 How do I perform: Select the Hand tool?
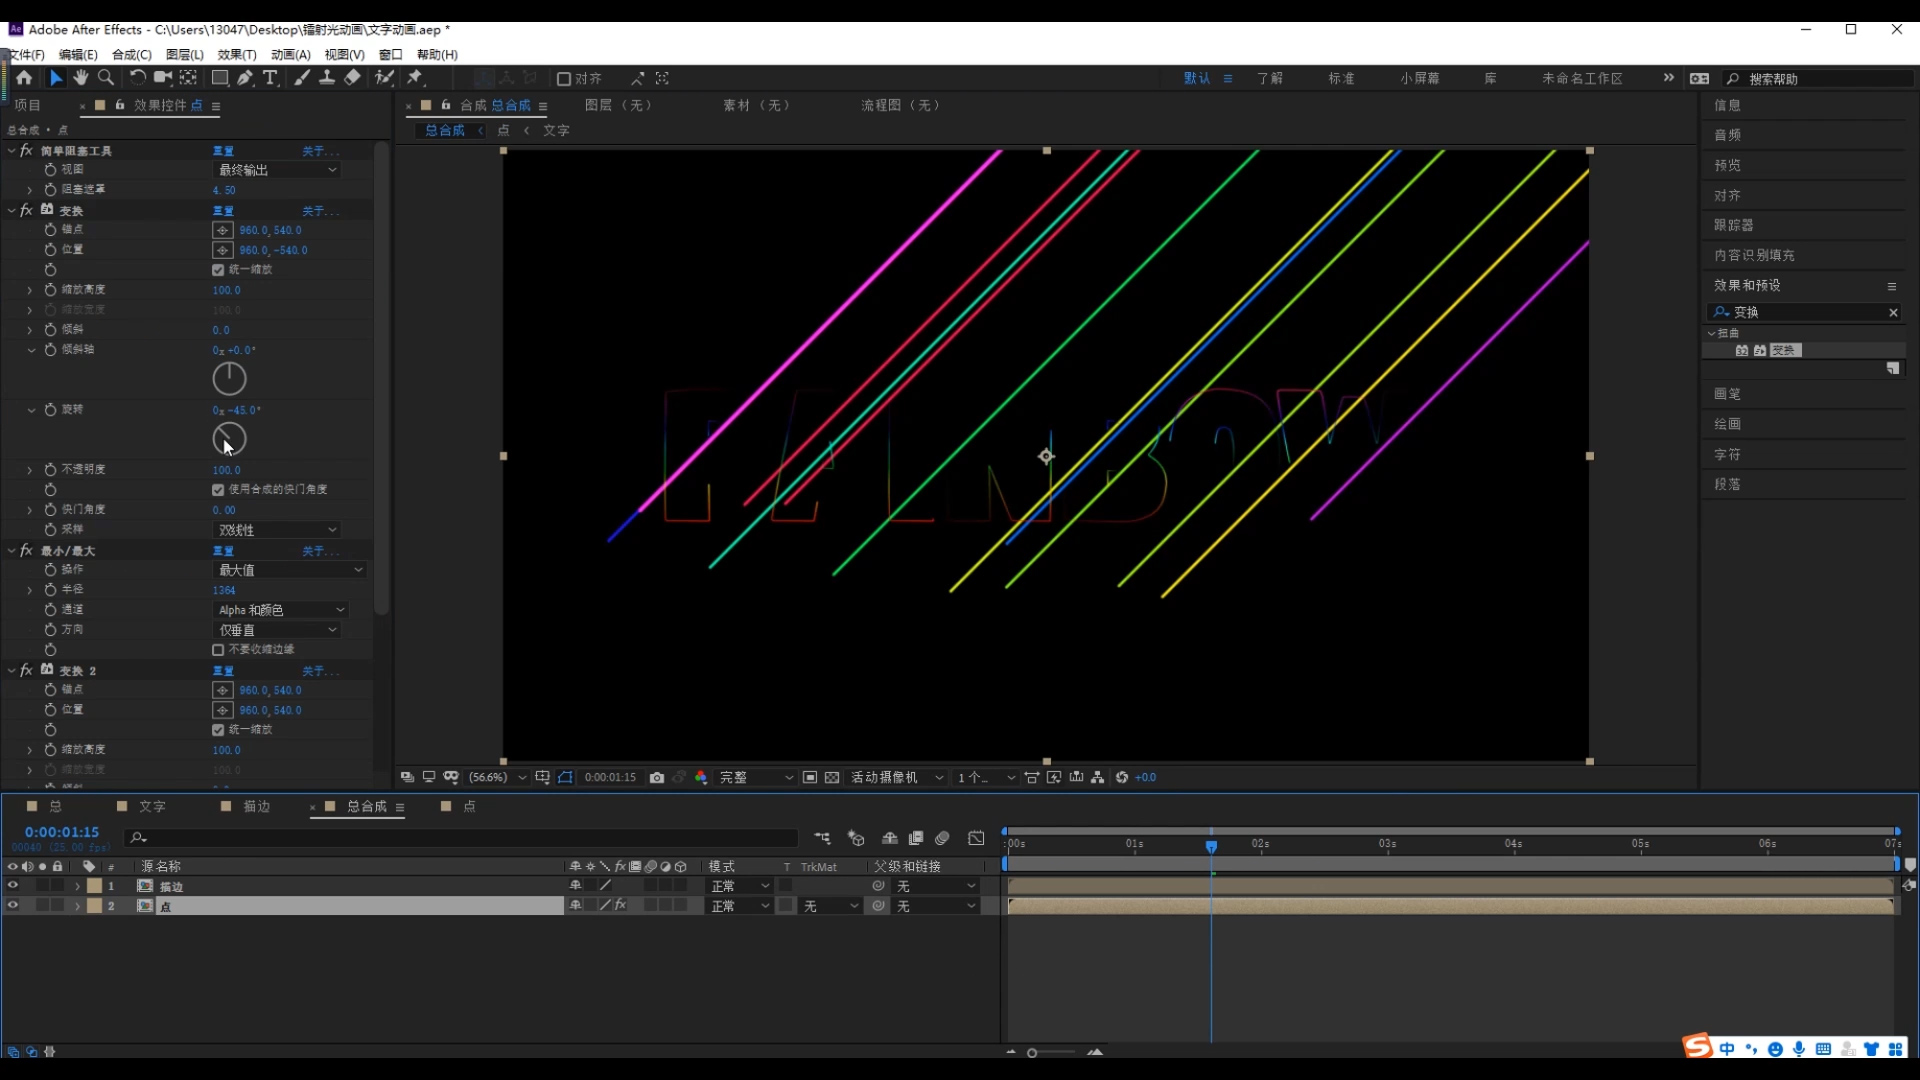(80, 78)
